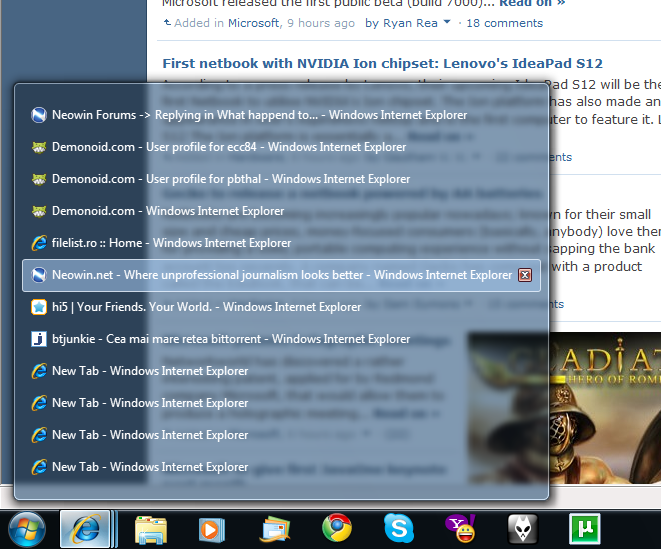Open the Microsoft category link
The height and width of the screenshot is (549, 661).
253,23
